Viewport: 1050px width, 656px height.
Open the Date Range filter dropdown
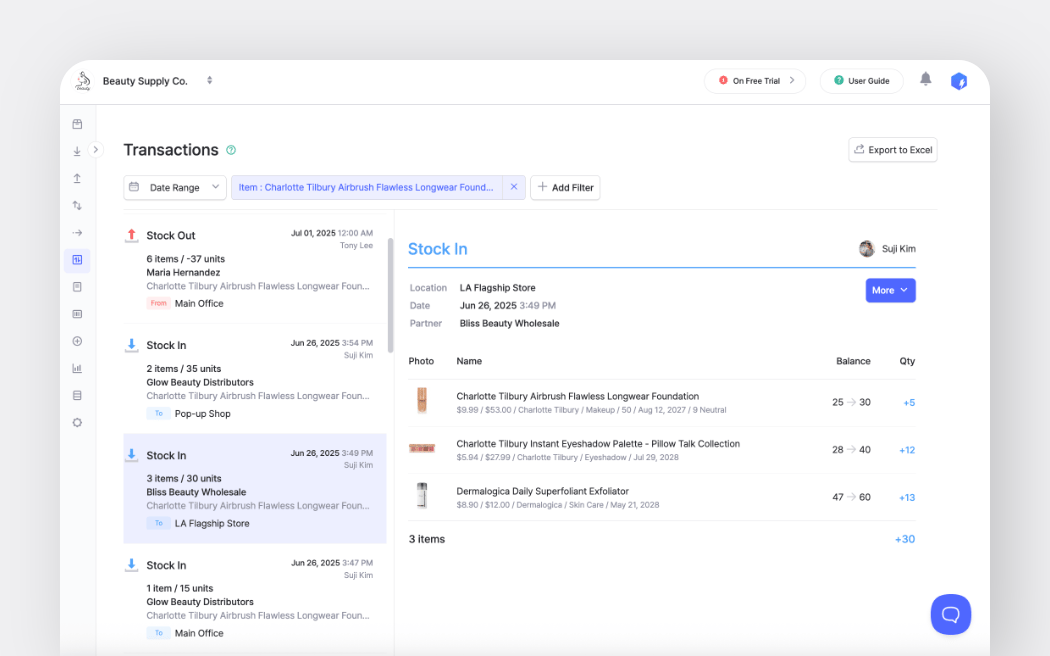pos(175,187)
